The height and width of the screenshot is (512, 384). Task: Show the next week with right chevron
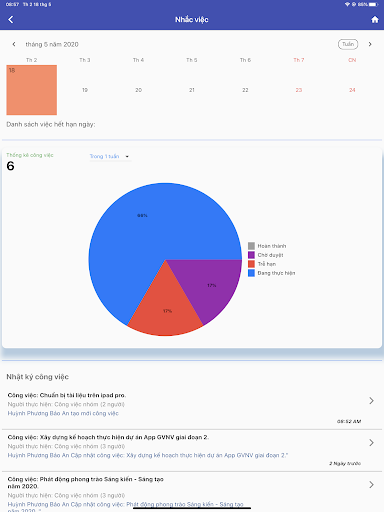370,44
